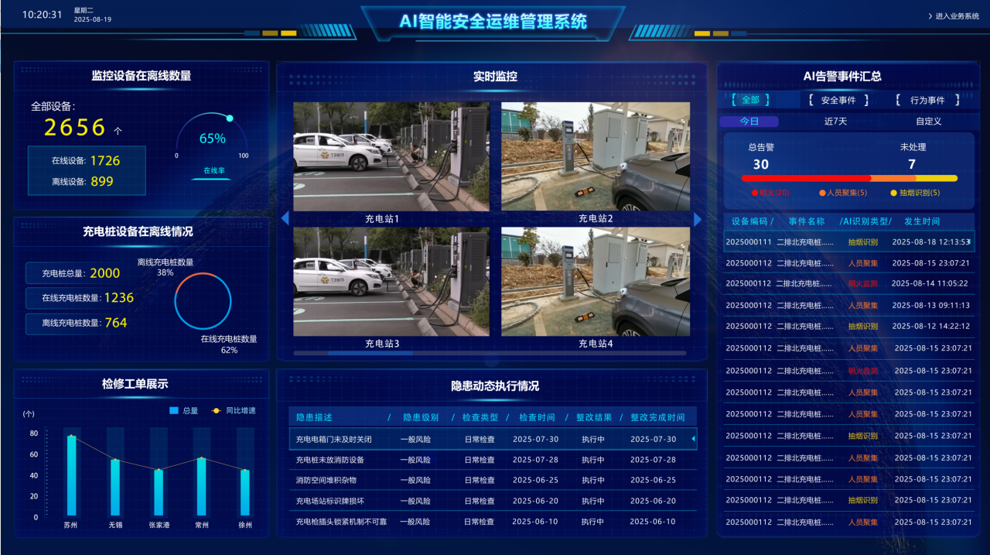Image resolution: width=991 pixels, height=555 pixels.
Task: Open the 充电站1 camera feed
Action: coord(391,157)
